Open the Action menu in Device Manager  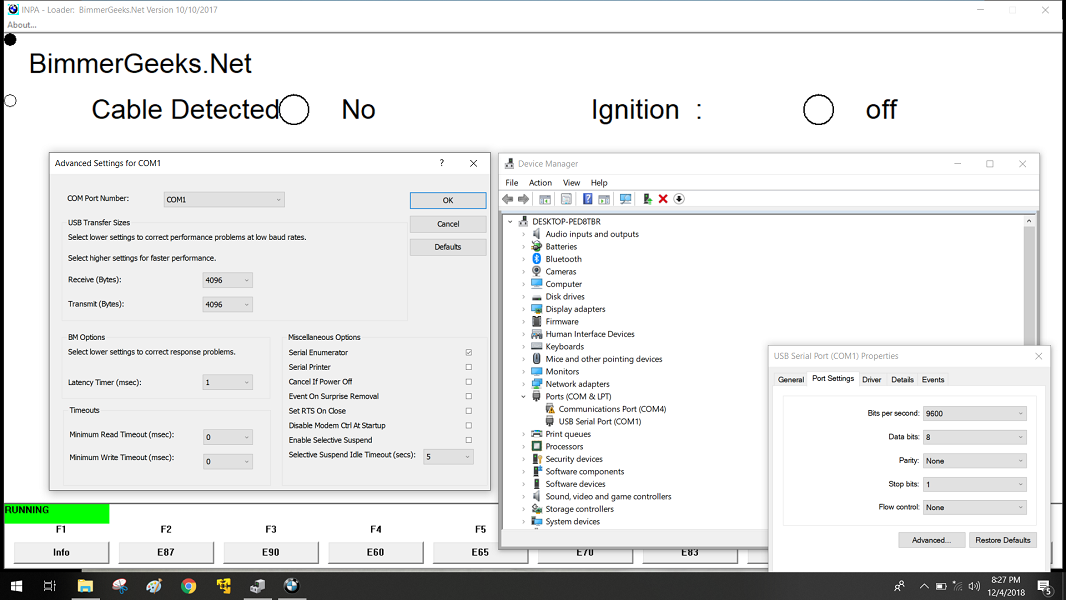tap(540, 182)
